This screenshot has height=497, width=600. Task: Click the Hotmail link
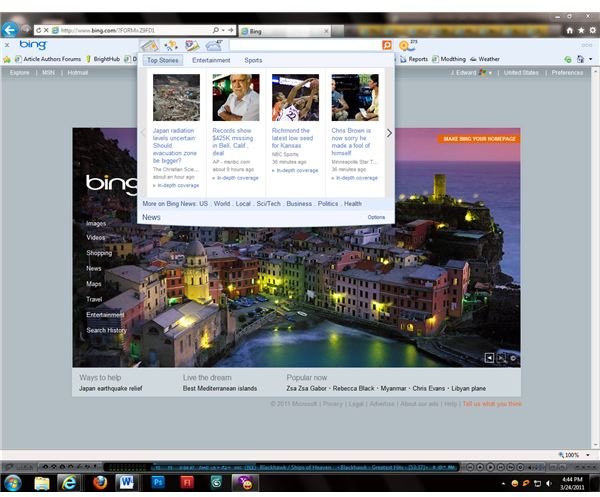(78, 73)
